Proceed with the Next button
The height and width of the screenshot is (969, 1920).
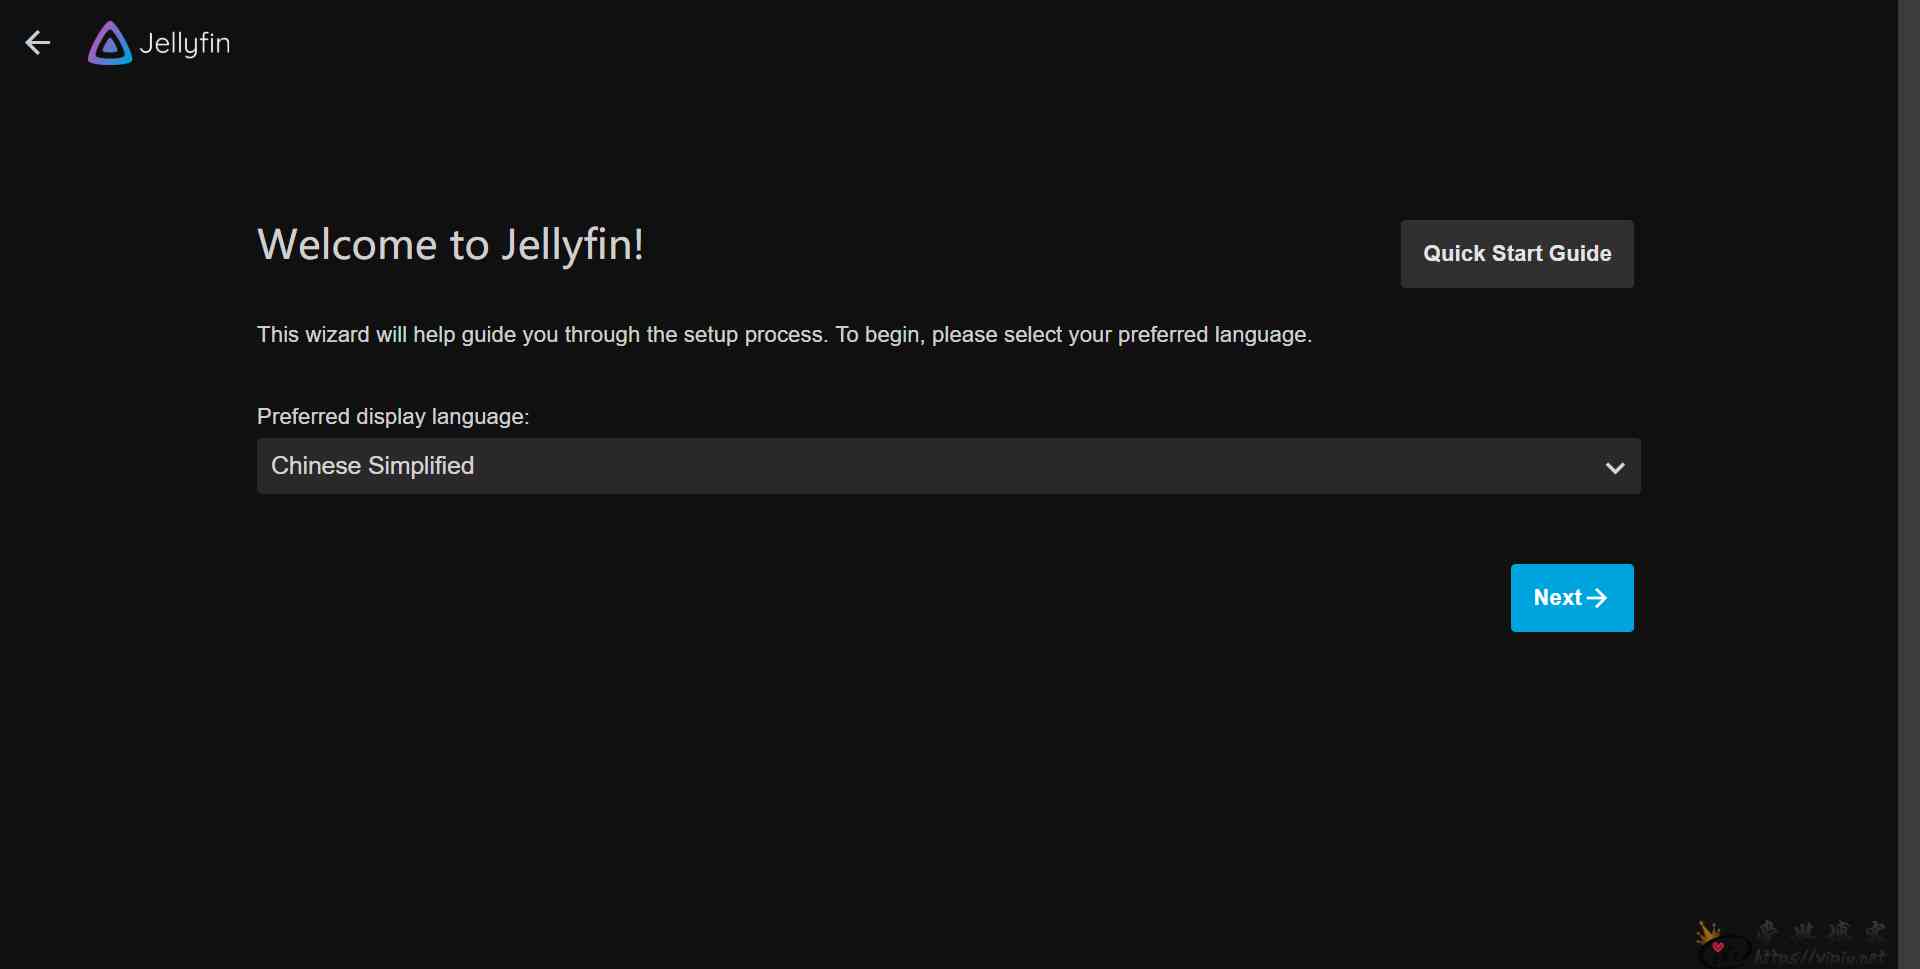tap(1572, 598)
